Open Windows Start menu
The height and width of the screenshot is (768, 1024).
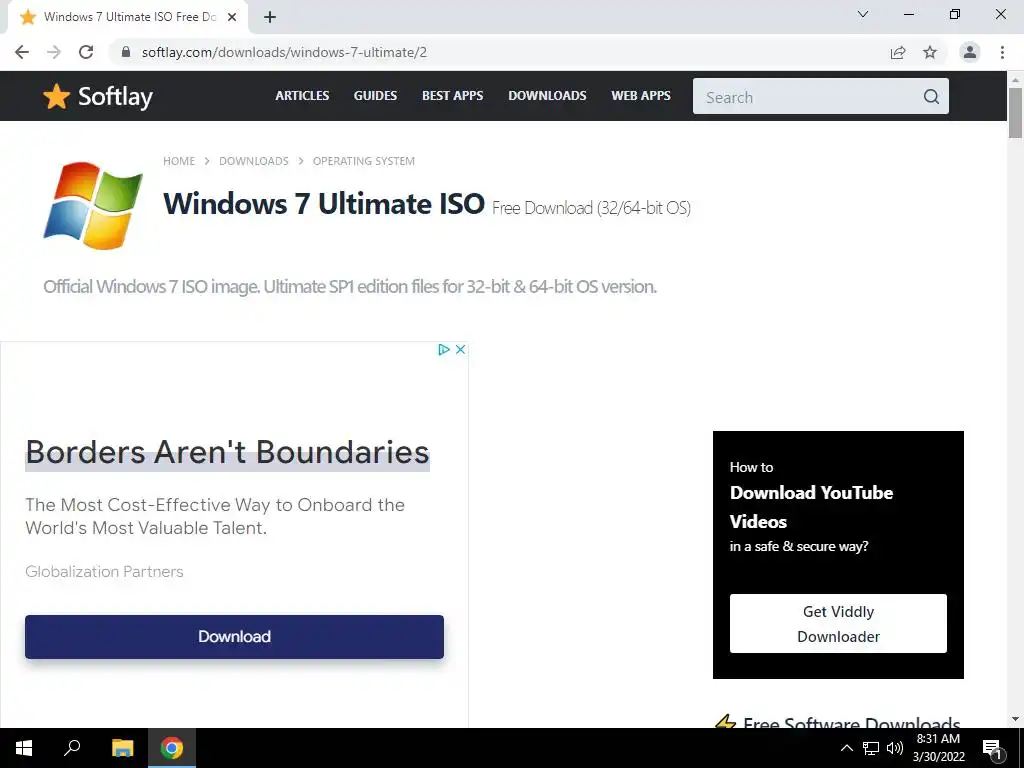pos(24,748)
